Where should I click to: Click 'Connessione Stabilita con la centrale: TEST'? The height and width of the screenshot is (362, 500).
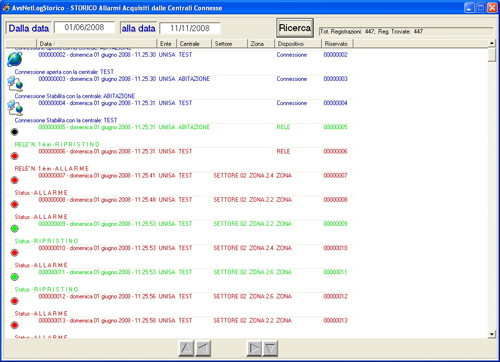pyautogui.click(x=66, y=120)
